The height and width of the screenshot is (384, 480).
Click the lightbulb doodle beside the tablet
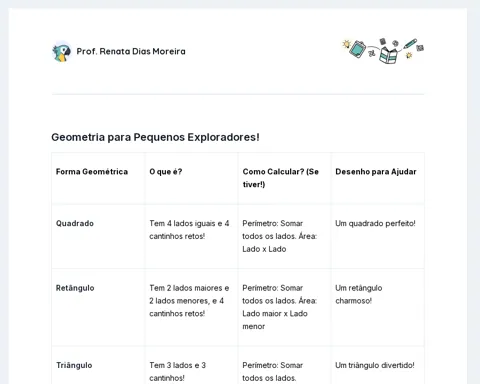pos(347,44)
